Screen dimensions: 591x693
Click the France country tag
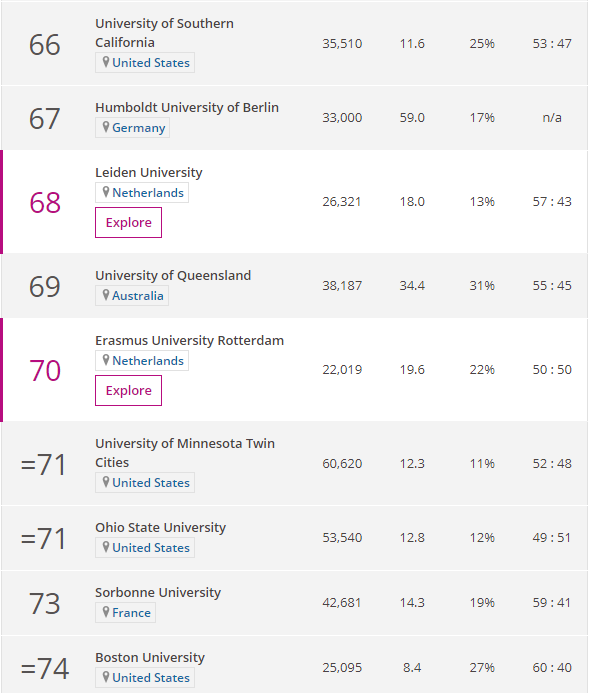point(126,613)
